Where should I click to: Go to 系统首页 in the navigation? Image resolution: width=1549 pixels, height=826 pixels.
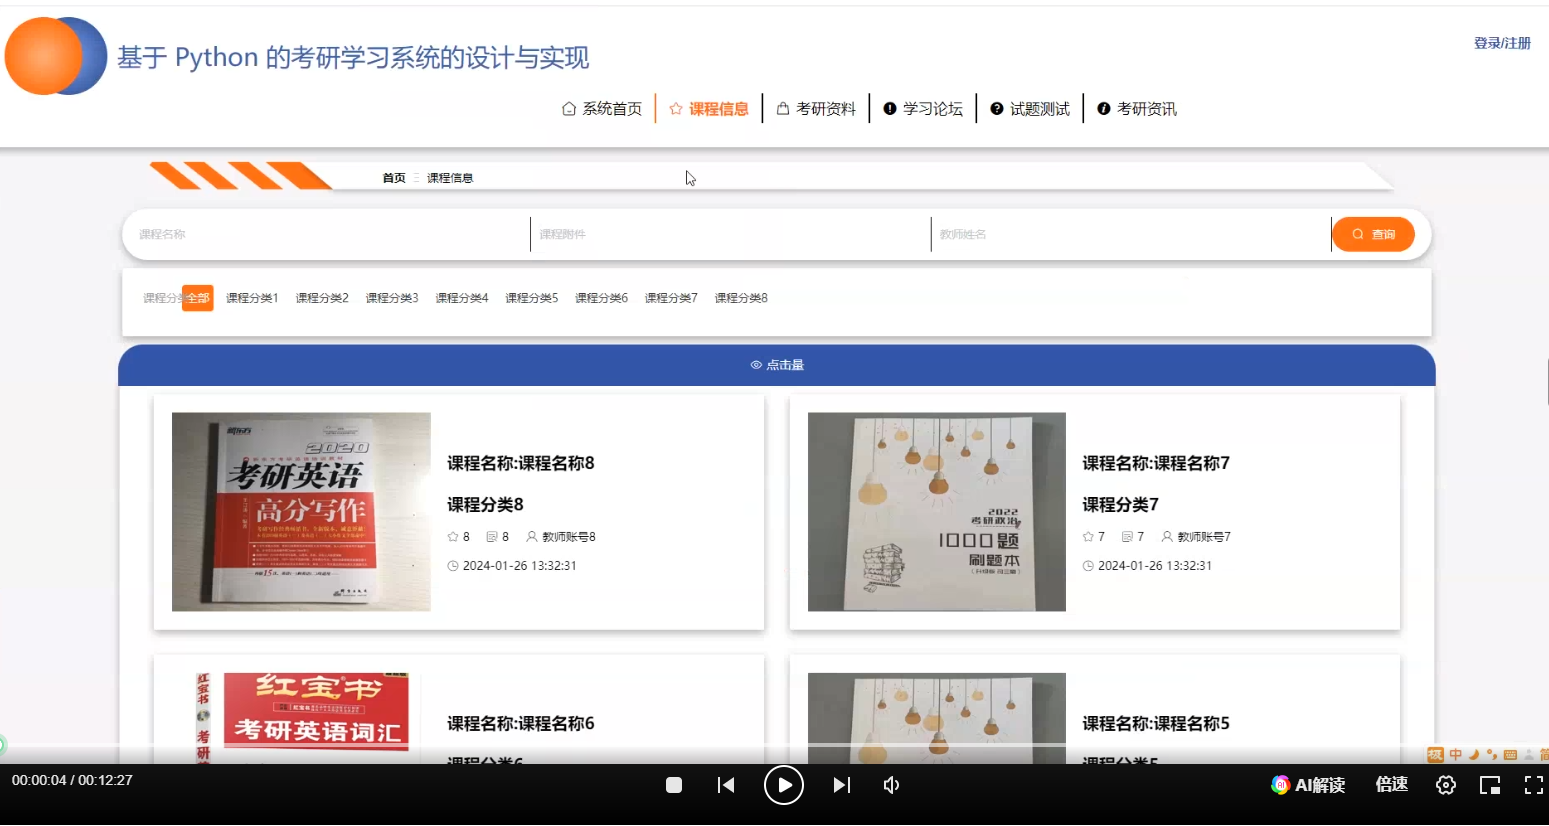point(602,109)
